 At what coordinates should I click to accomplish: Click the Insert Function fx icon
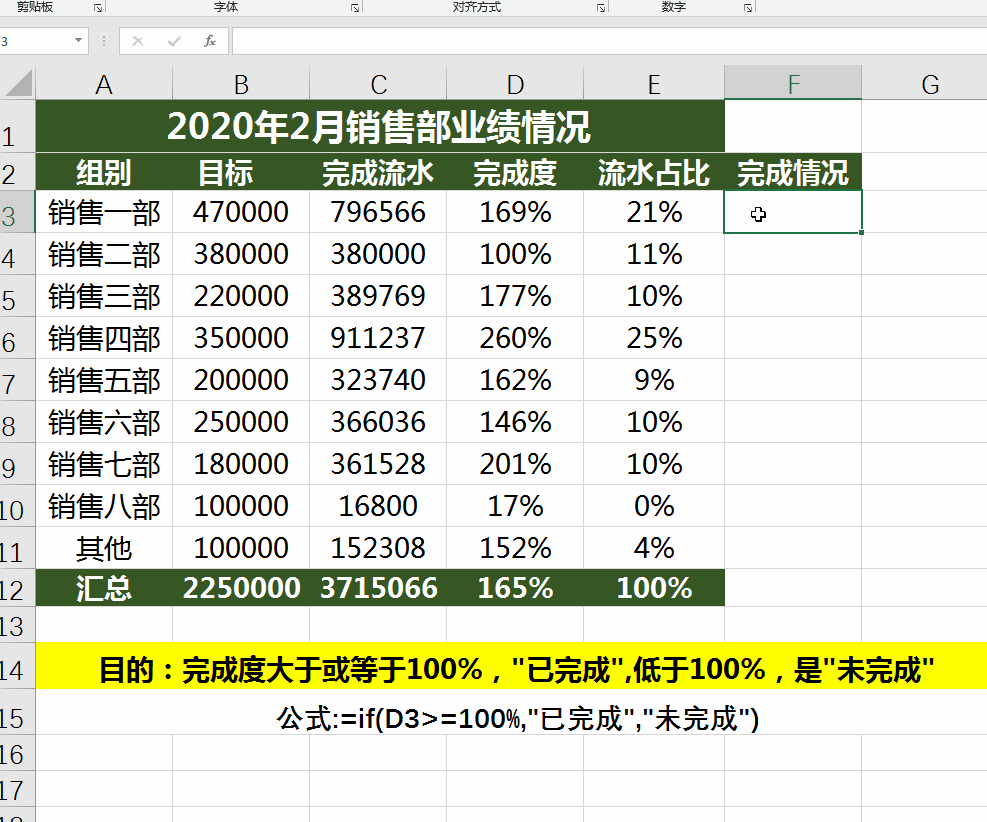(x=210, y=42)
